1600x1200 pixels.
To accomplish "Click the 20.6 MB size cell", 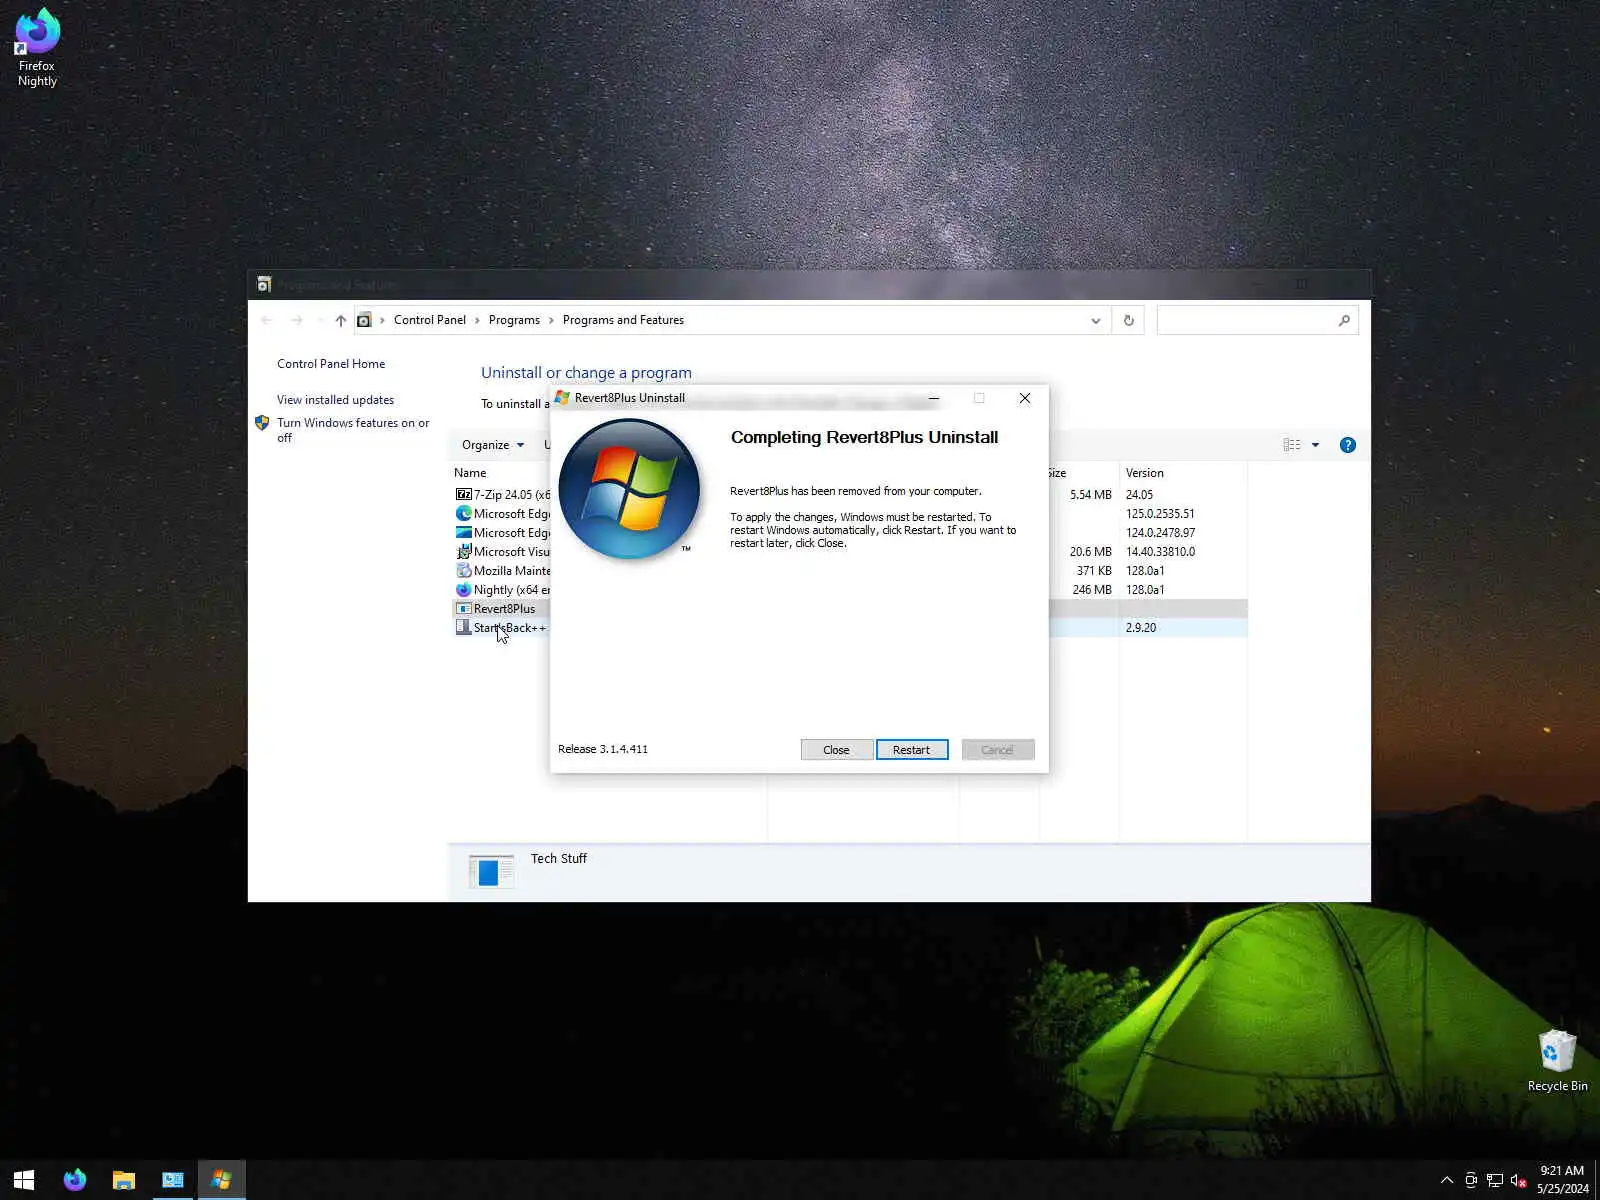I will (1090, 552).
